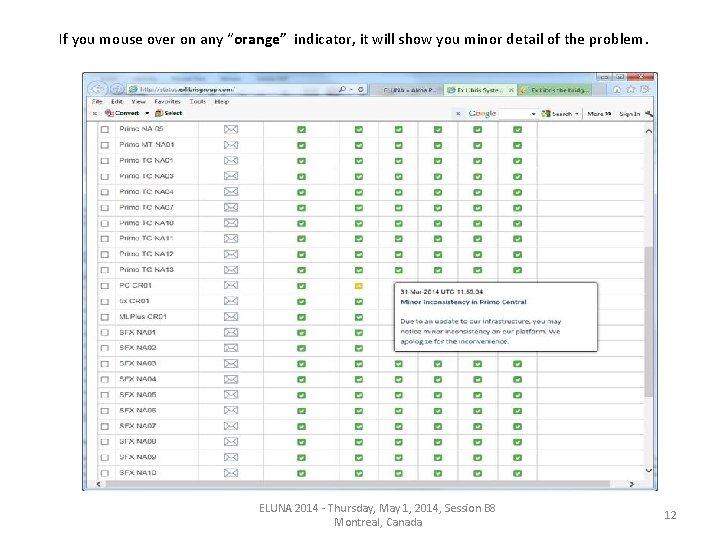Click the envelope icon for SFX NA01
This screenshot has height=540, width=720.
click(x=231, y=332)
